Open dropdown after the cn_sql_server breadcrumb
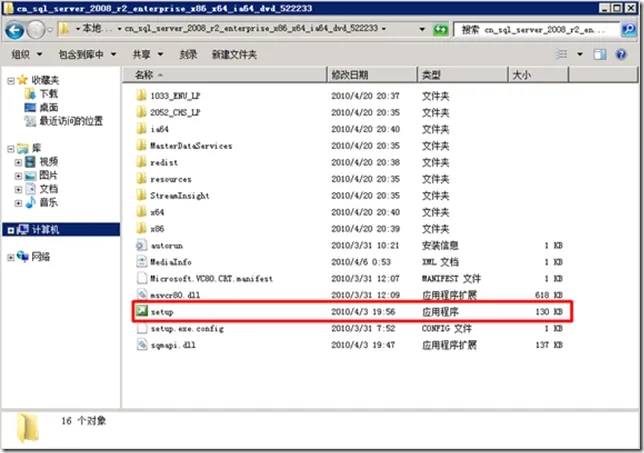 (384, 29)
